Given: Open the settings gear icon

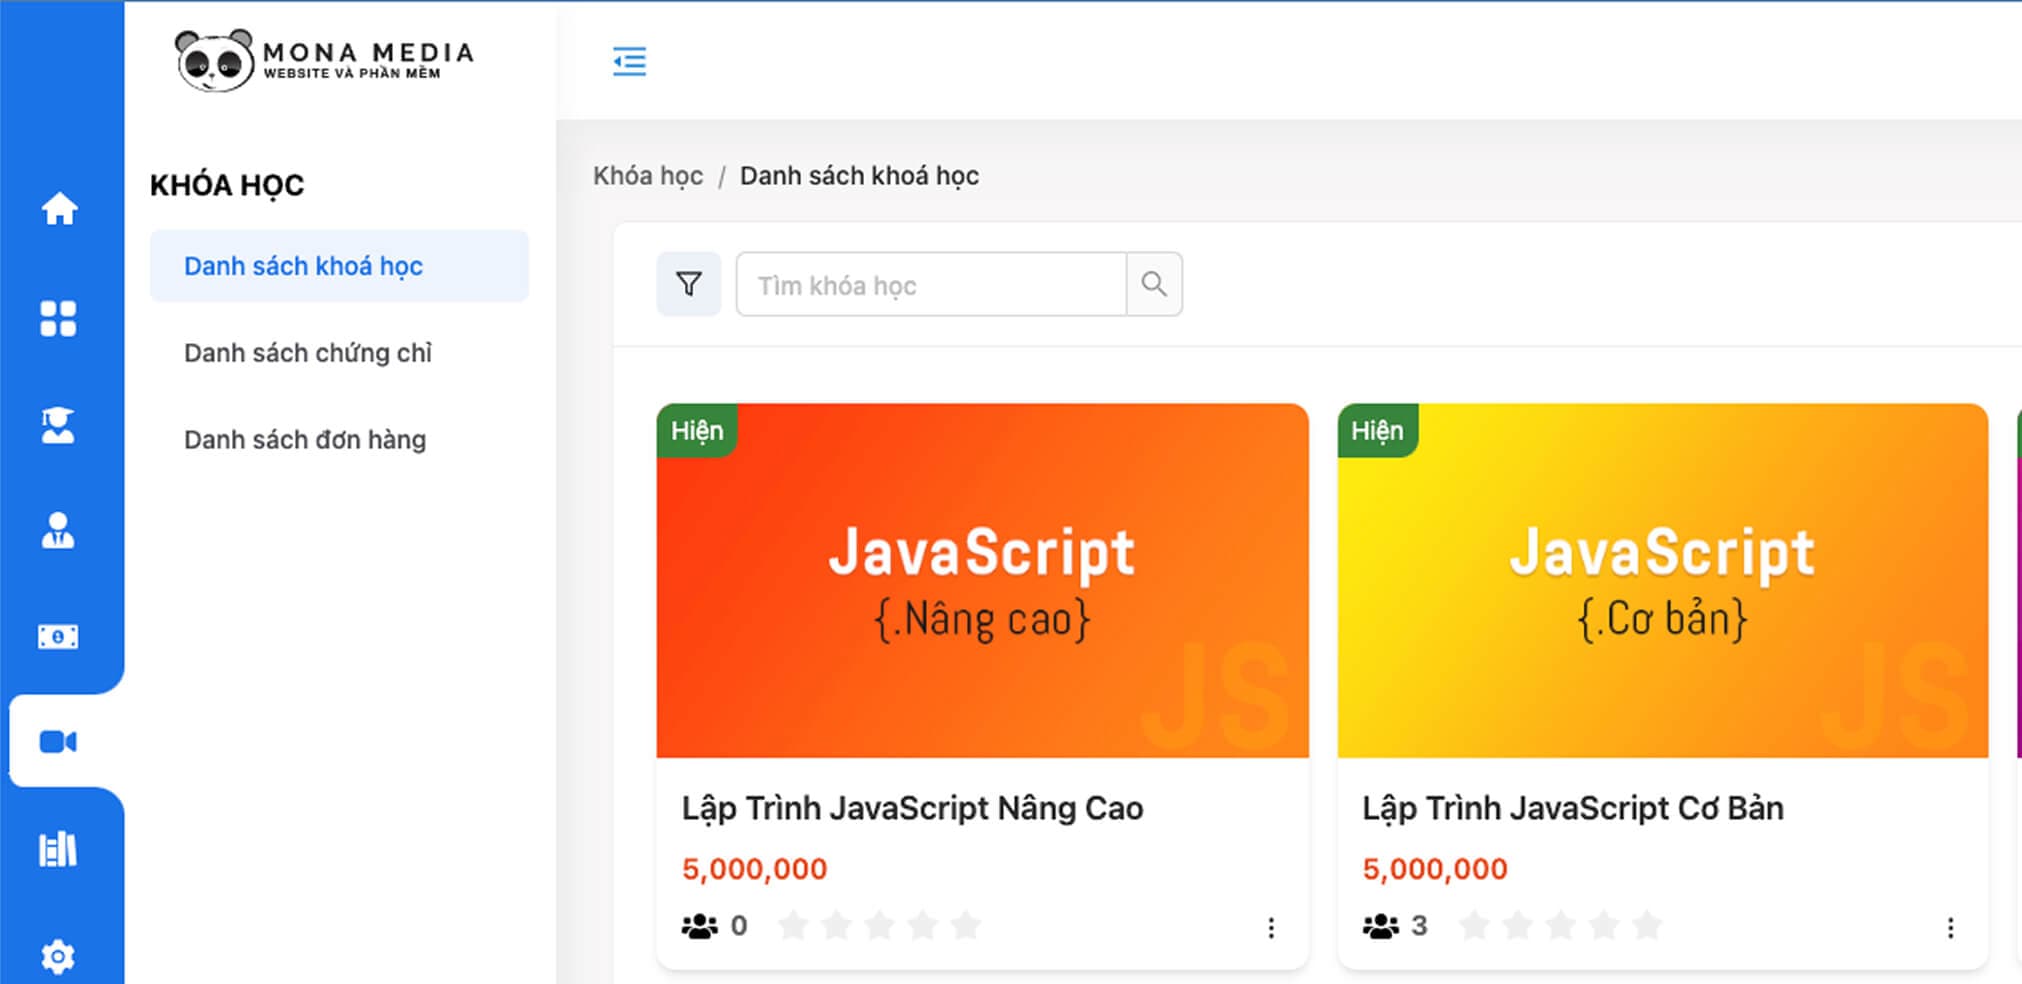Looking at the screenshot, I should 58,956.
